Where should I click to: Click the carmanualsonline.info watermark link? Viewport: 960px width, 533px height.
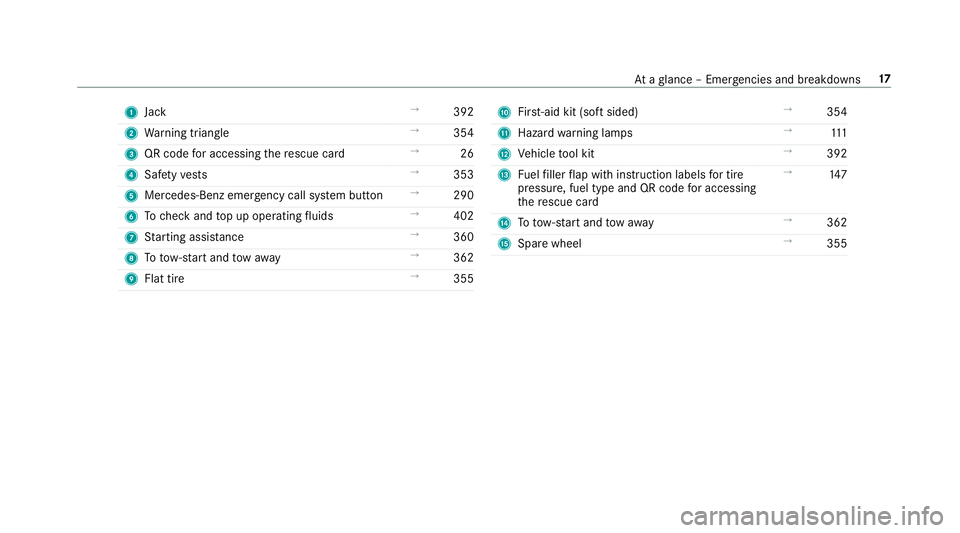point(812,516)
